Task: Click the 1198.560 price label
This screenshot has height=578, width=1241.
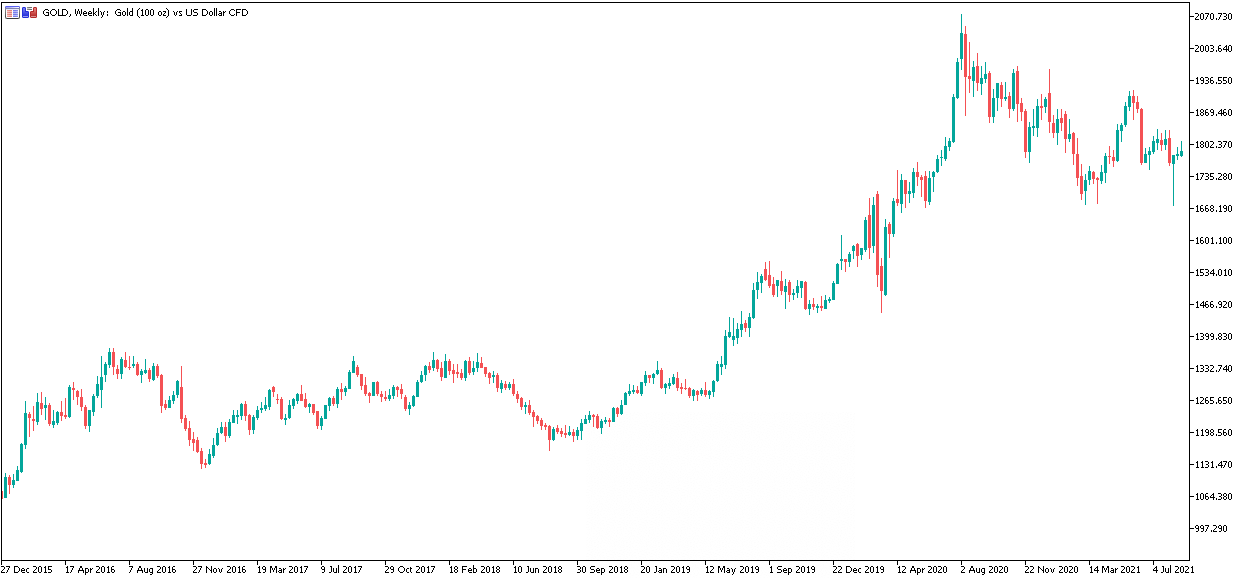Action: pyautogui.click(x=1214, y=433)
